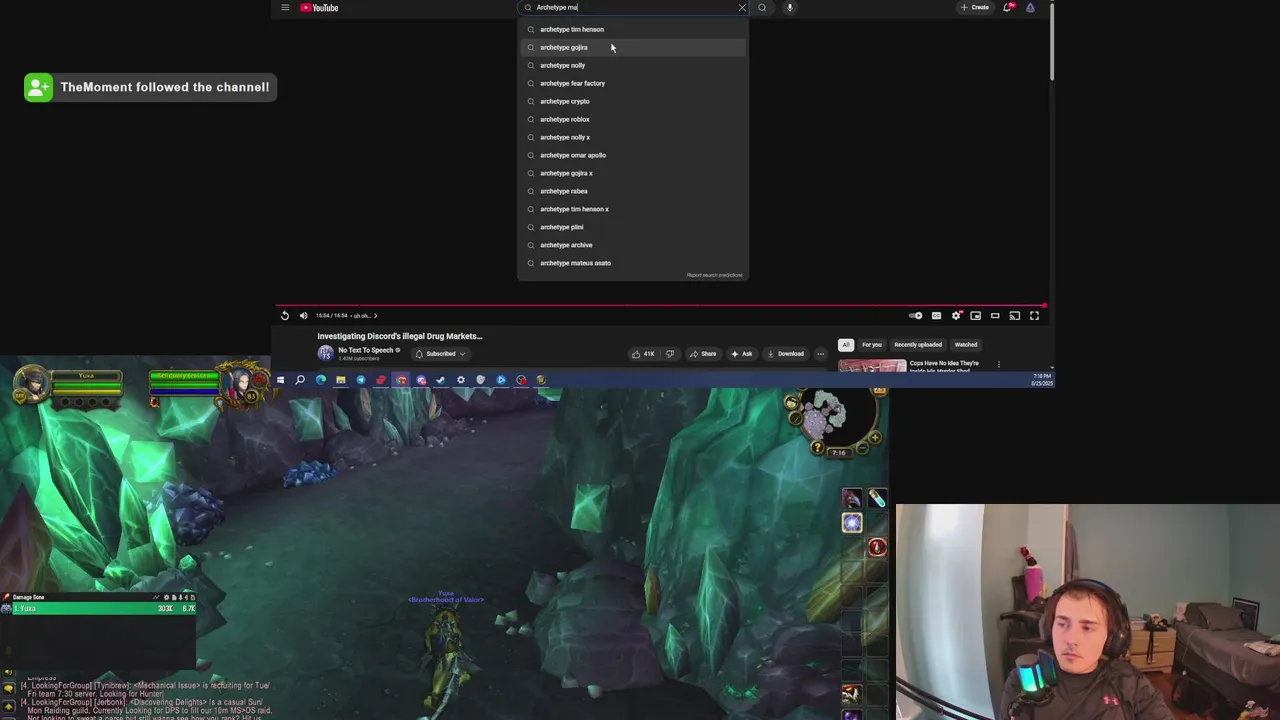Open Windows taskbar search

pyautogui.click(x=300, y=380)
